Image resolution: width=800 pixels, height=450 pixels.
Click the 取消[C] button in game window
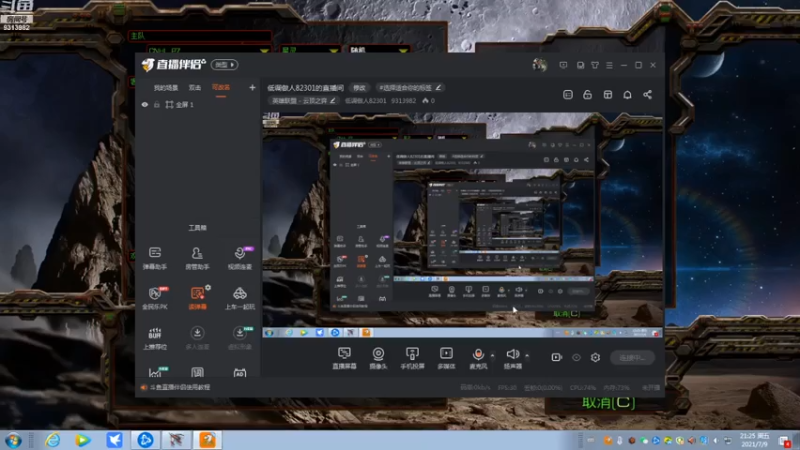[x=609, y=403]
